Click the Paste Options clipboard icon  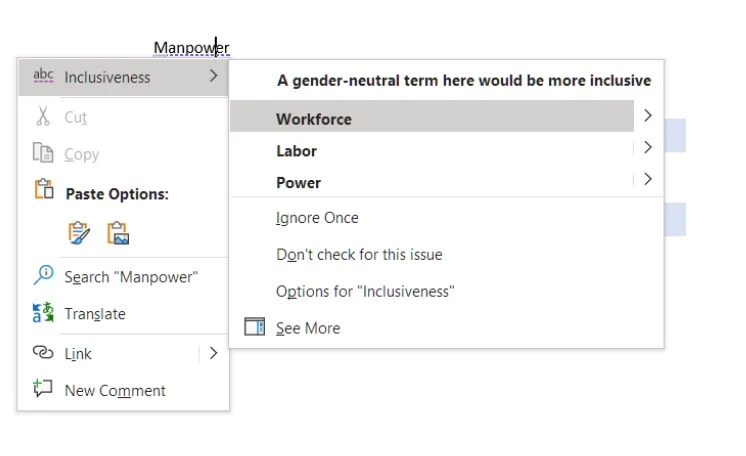click(43, 191)
